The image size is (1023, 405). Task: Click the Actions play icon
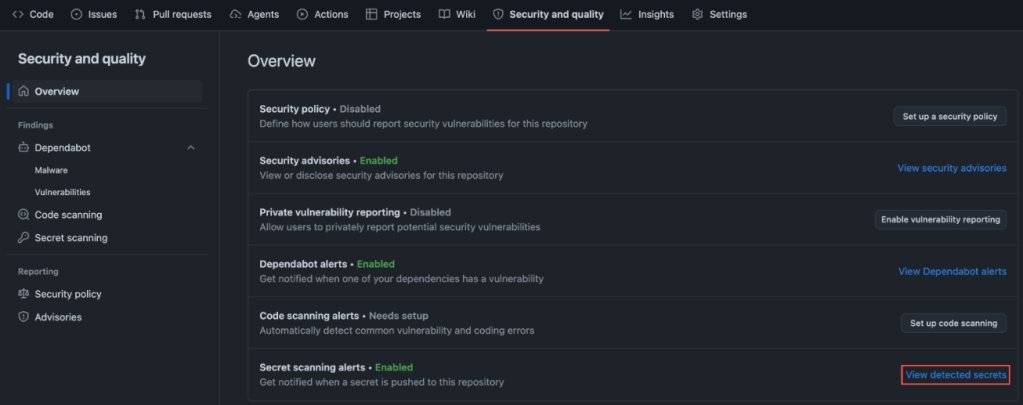(302, 14)
